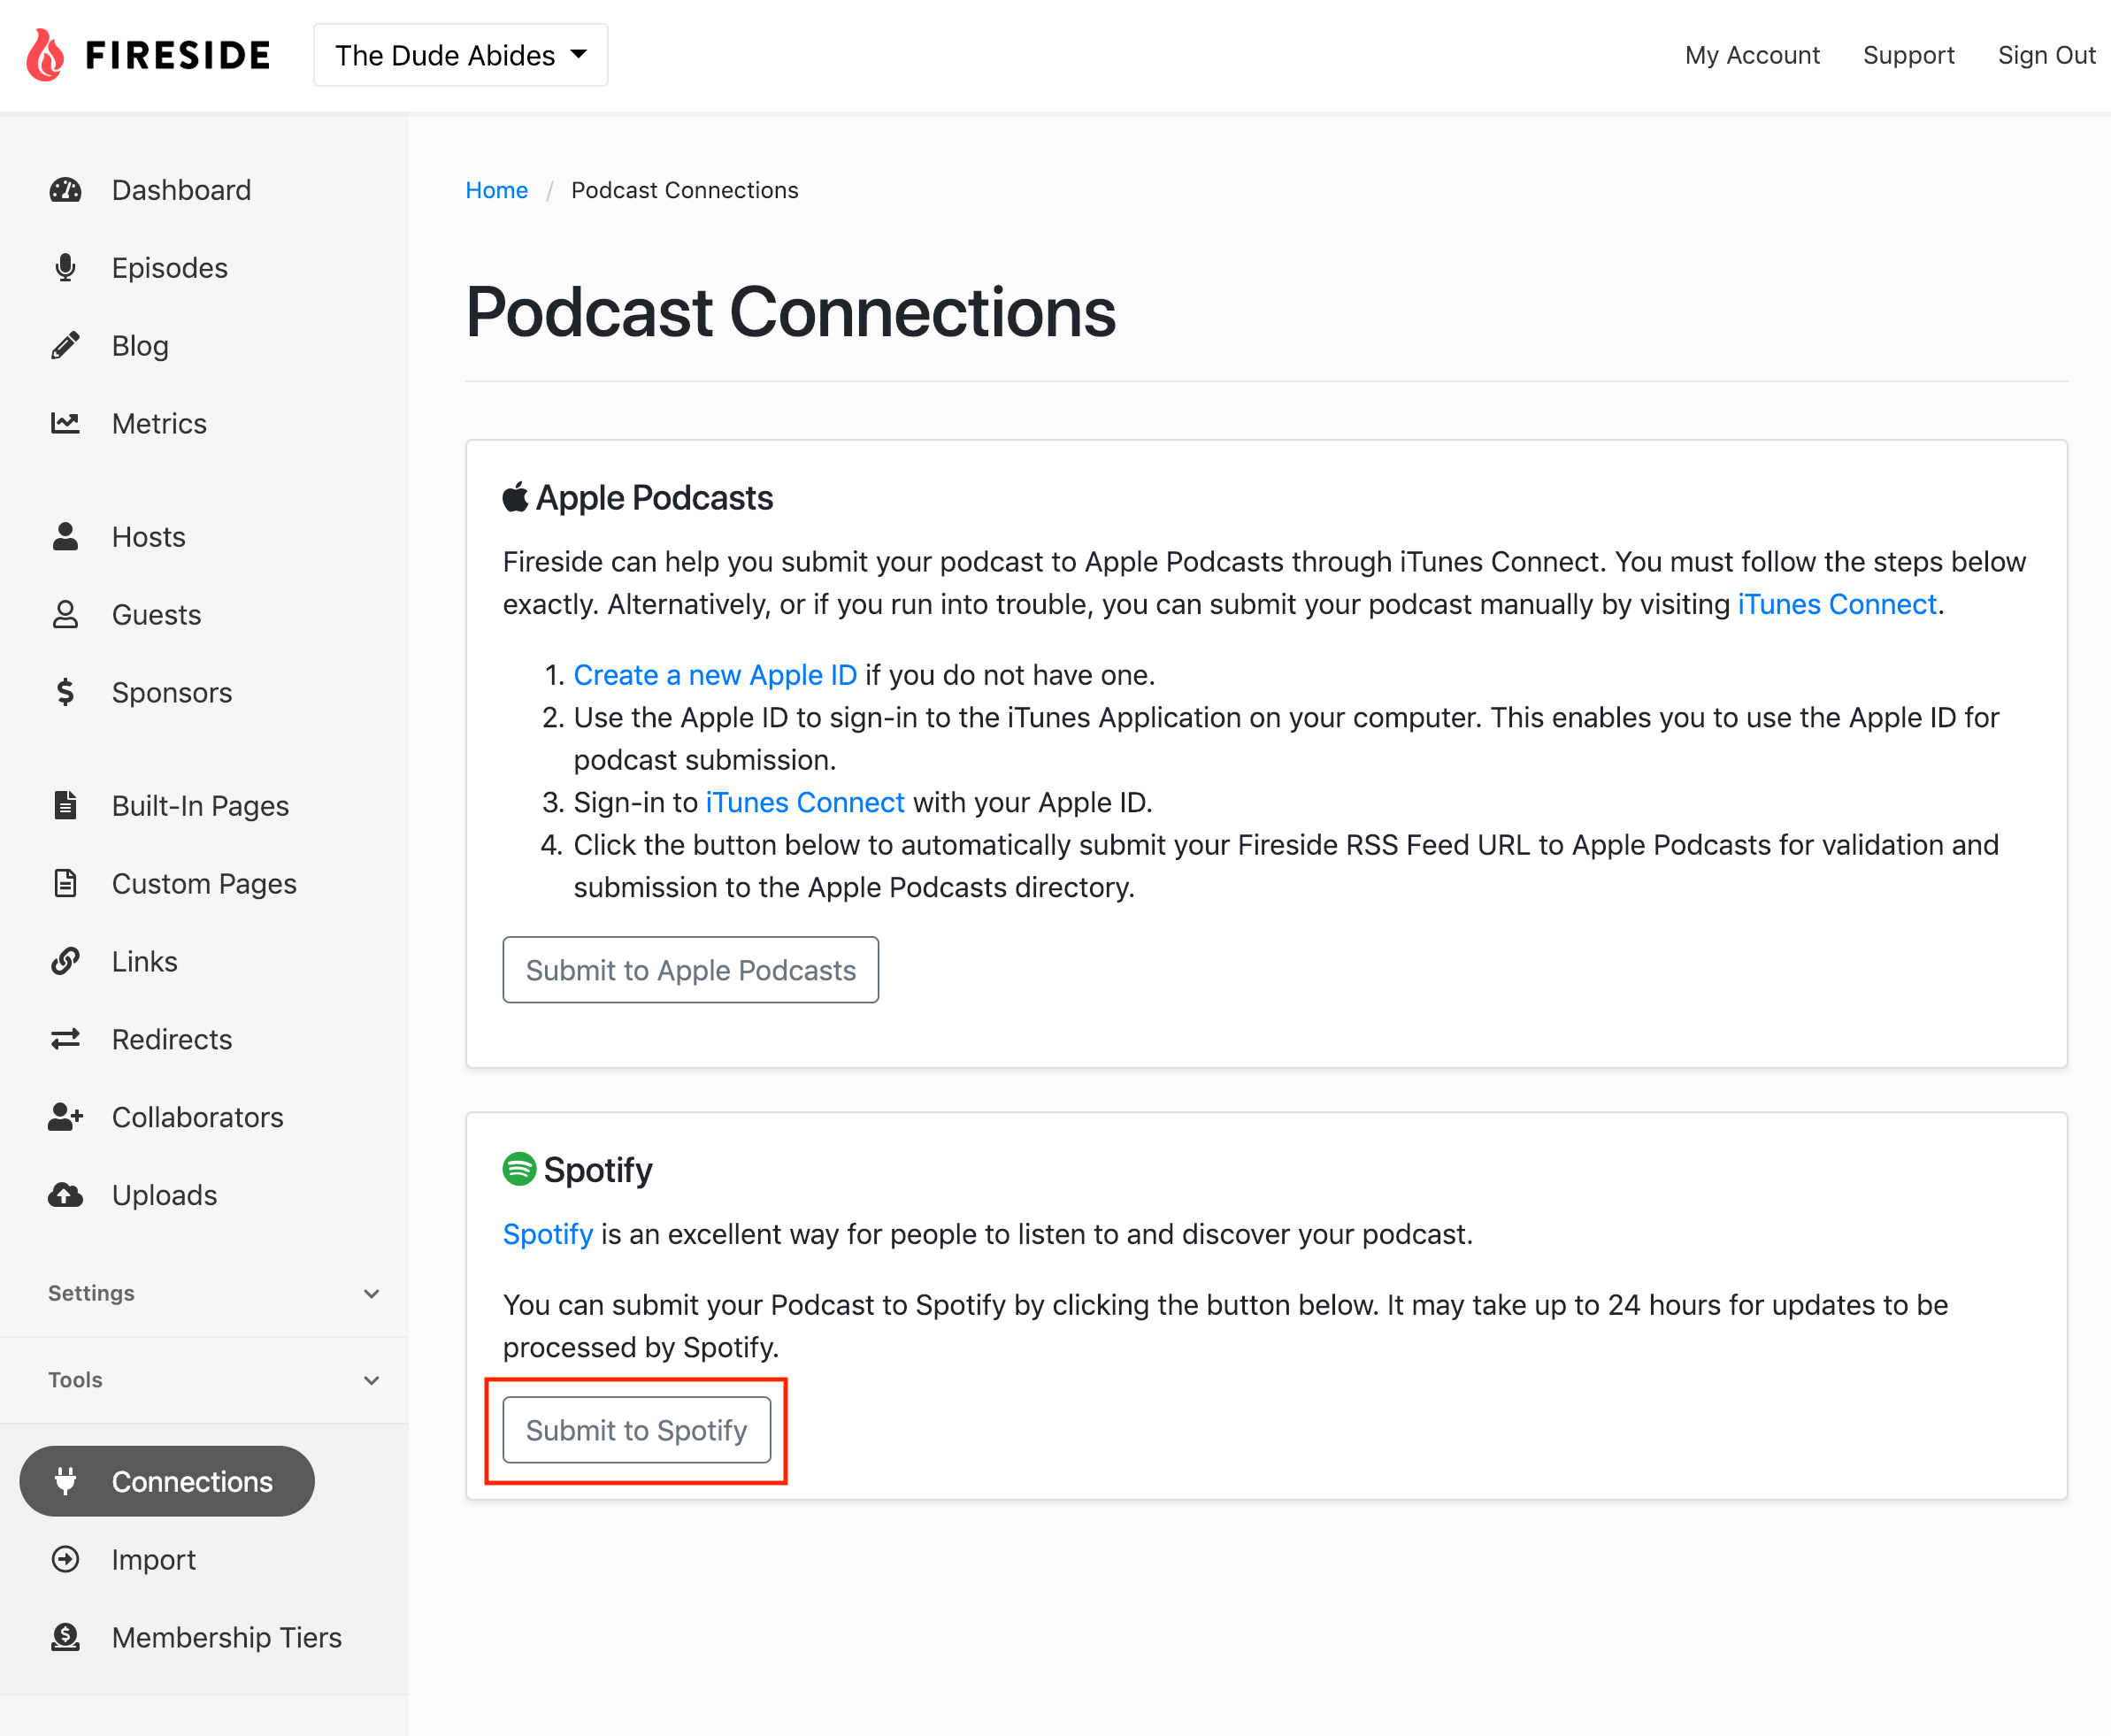Navigate to Guests
Viewport: 2111px width, 1736px height.
click(156, 615)
